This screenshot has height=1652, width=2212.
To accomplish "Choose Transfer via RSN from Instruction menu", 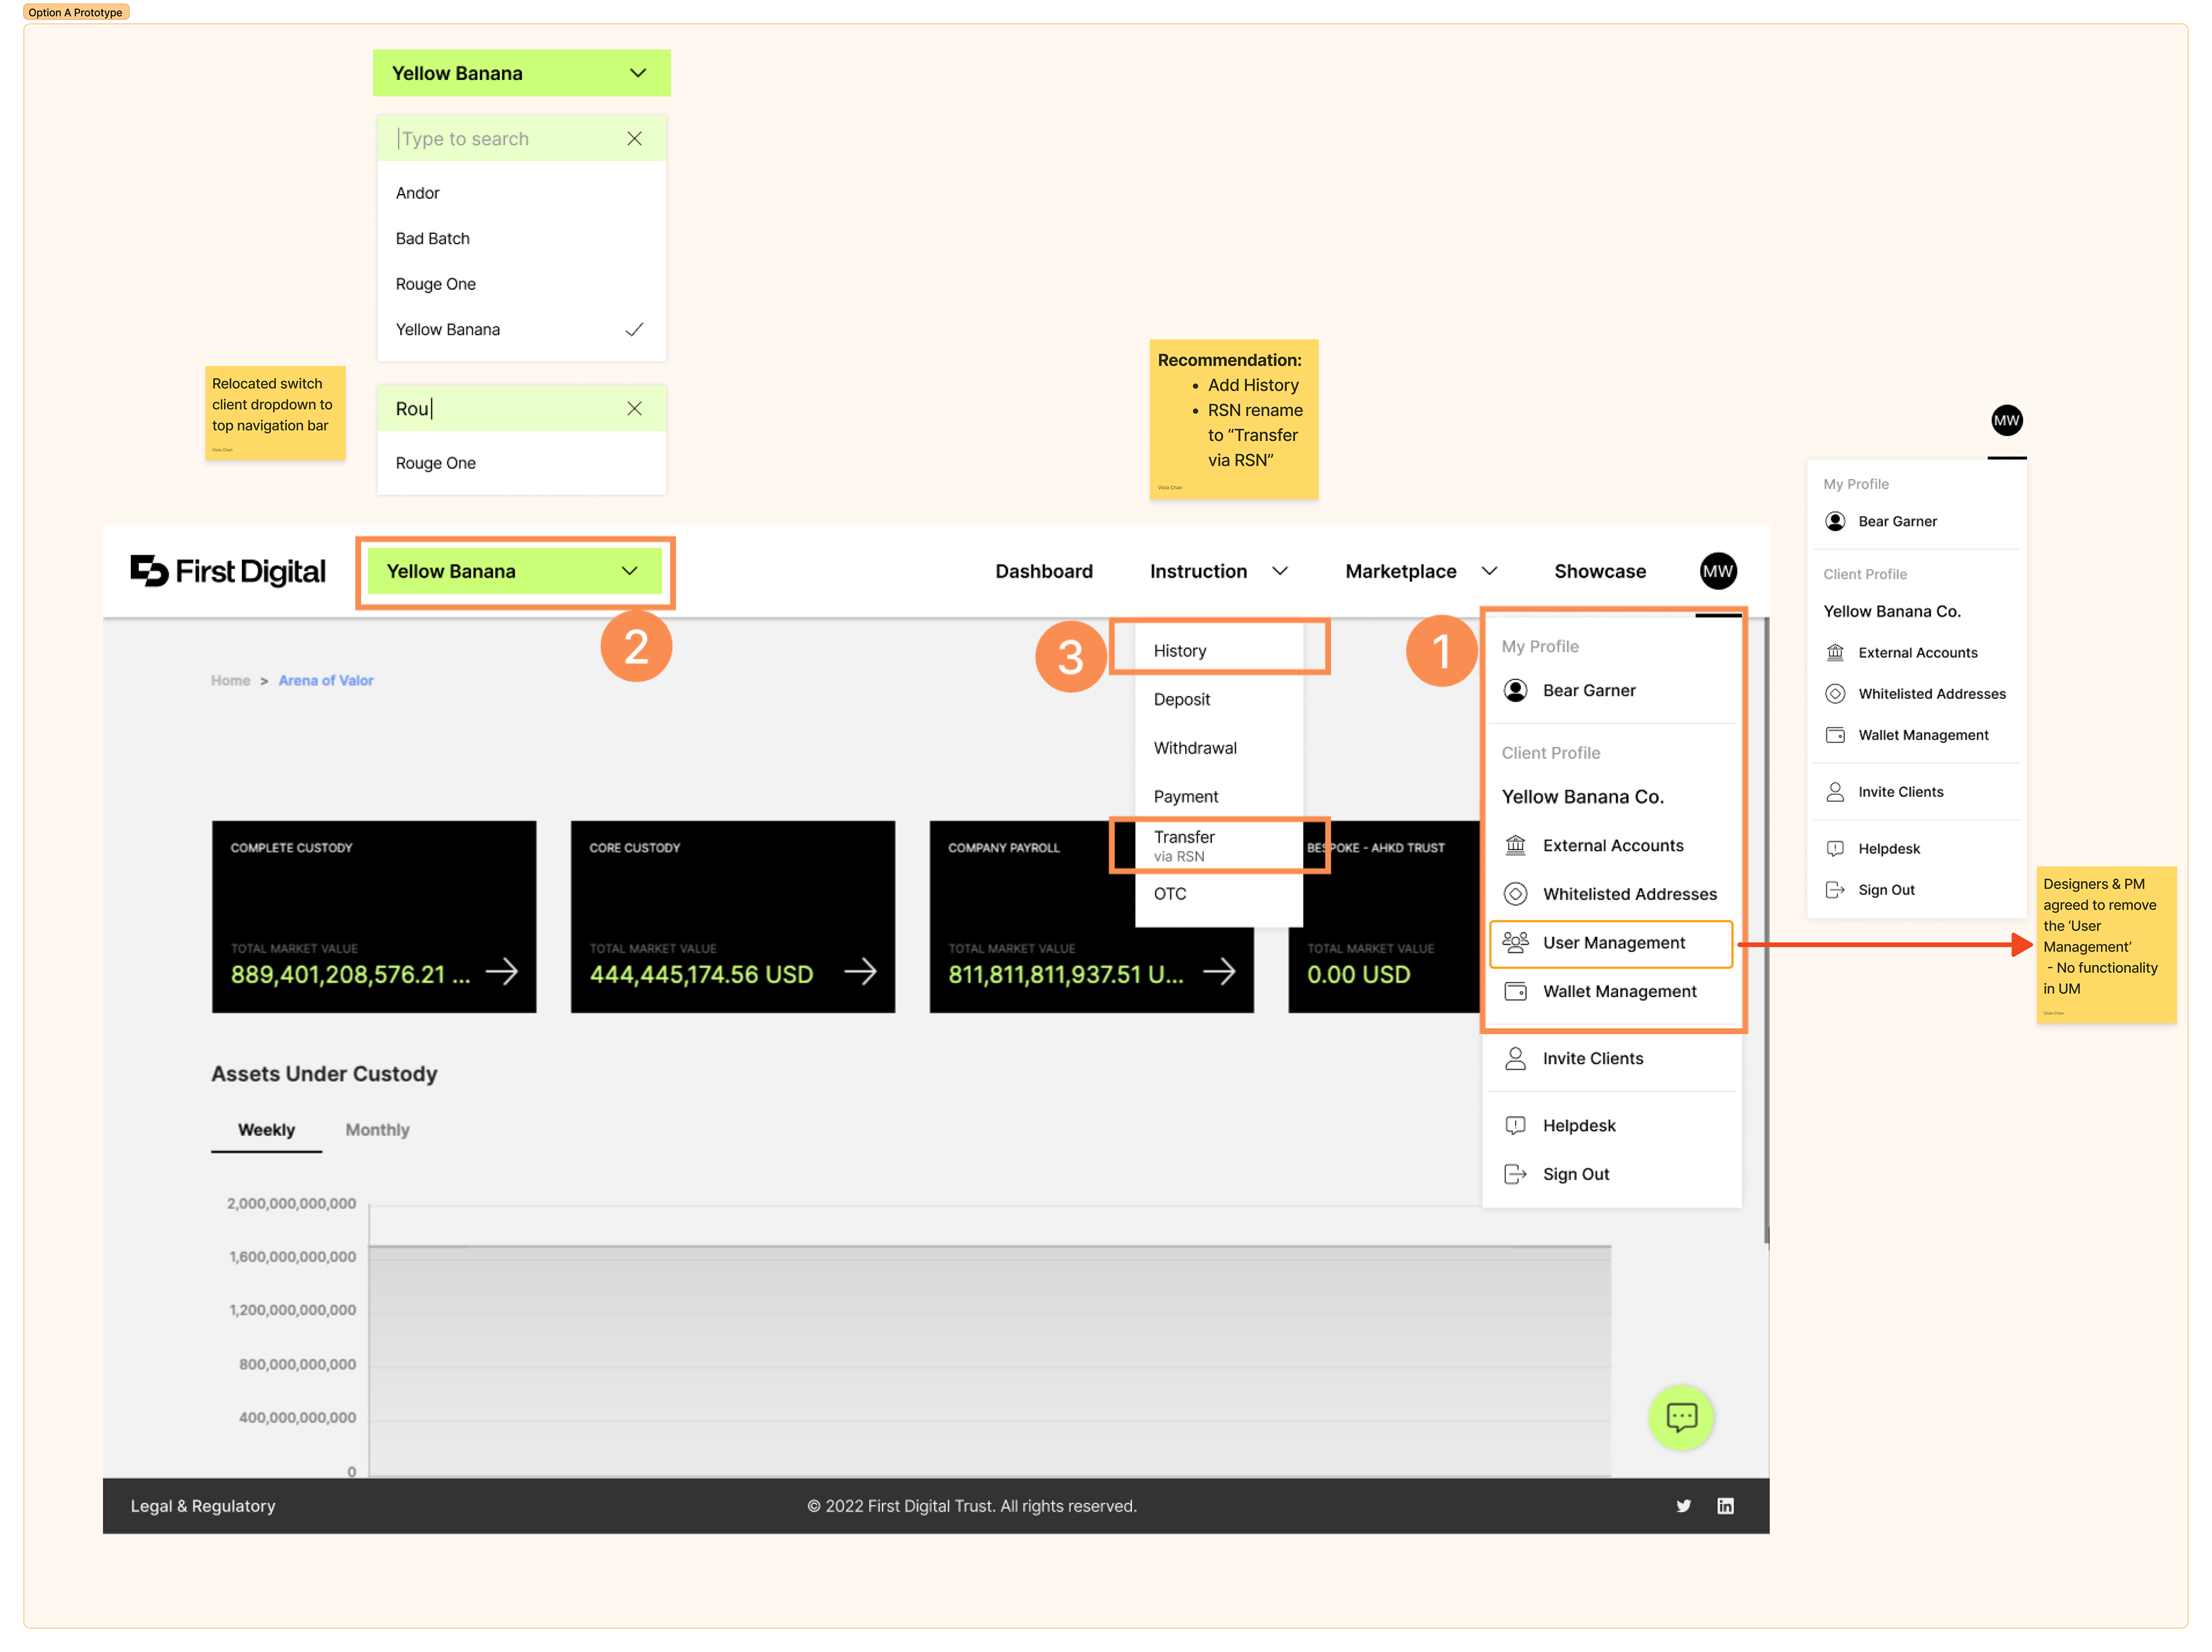I will point(1218,845).
